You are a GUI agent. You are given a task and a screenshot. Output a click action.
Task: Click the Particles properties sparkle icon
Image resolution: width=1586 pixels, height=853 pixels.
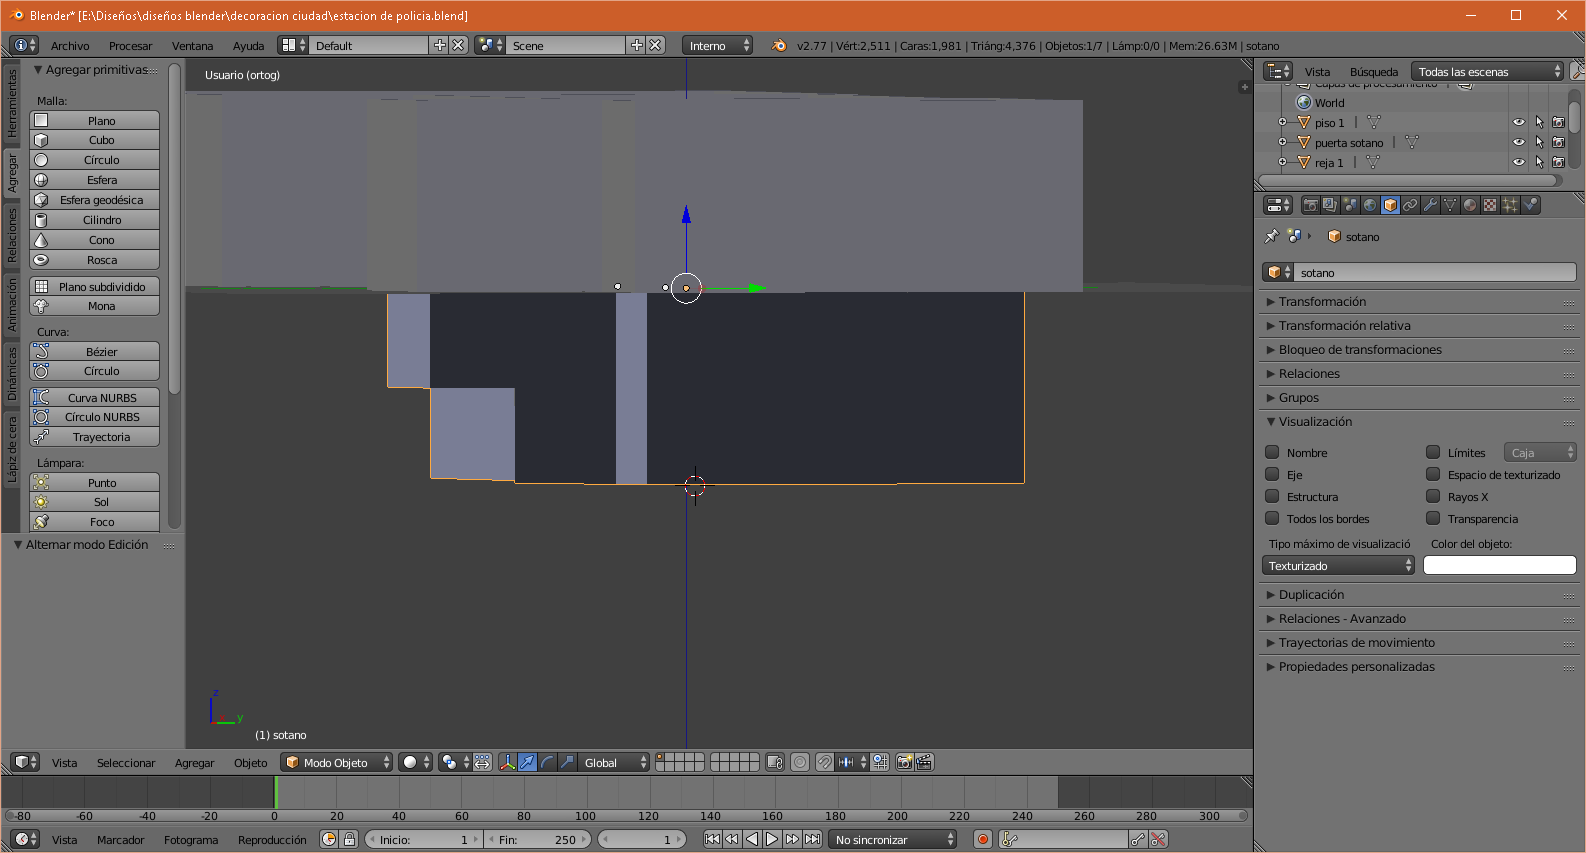pos(1510,205)
